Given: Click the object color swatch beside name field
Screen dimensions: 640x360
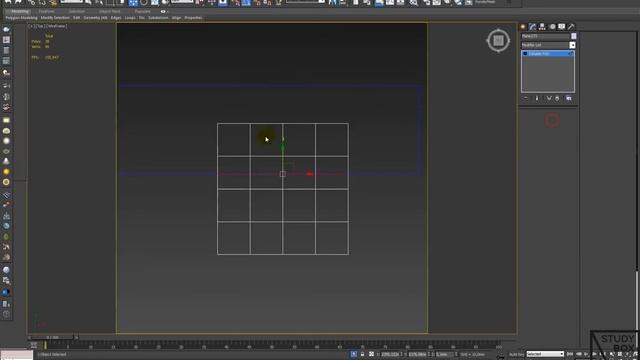Looking at the screenshot, I should click(573, 36).
